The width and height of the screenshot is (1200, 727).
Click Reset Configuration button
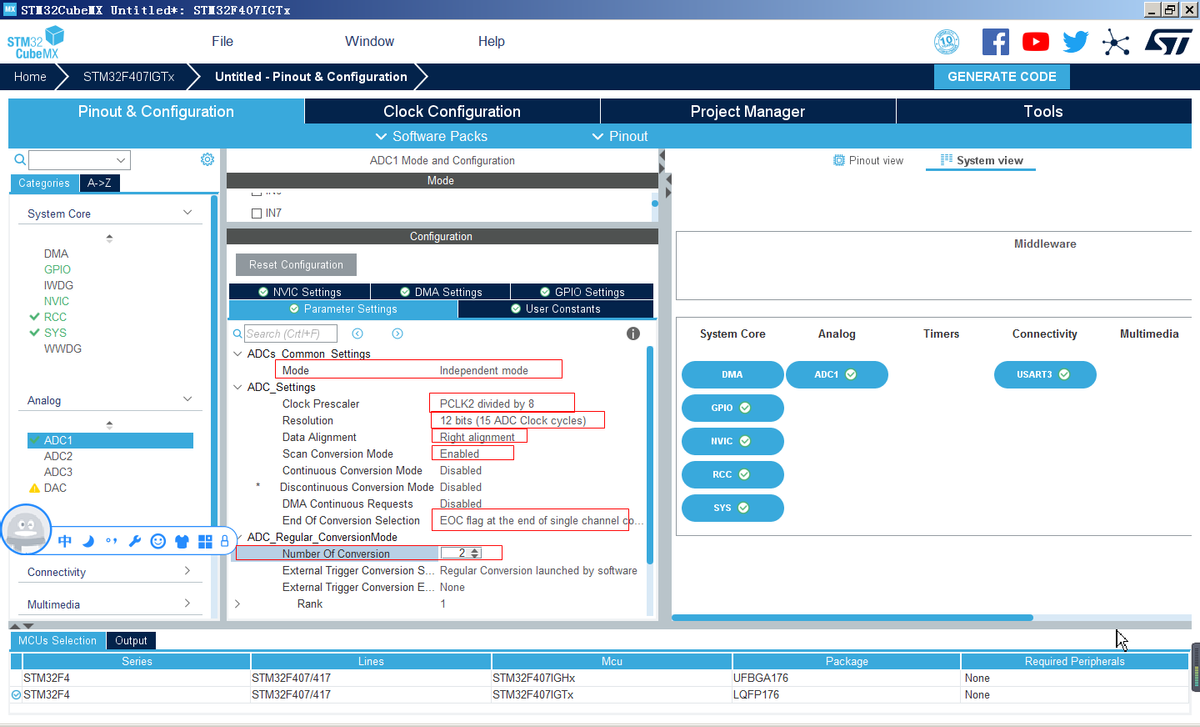coord(296,265)
